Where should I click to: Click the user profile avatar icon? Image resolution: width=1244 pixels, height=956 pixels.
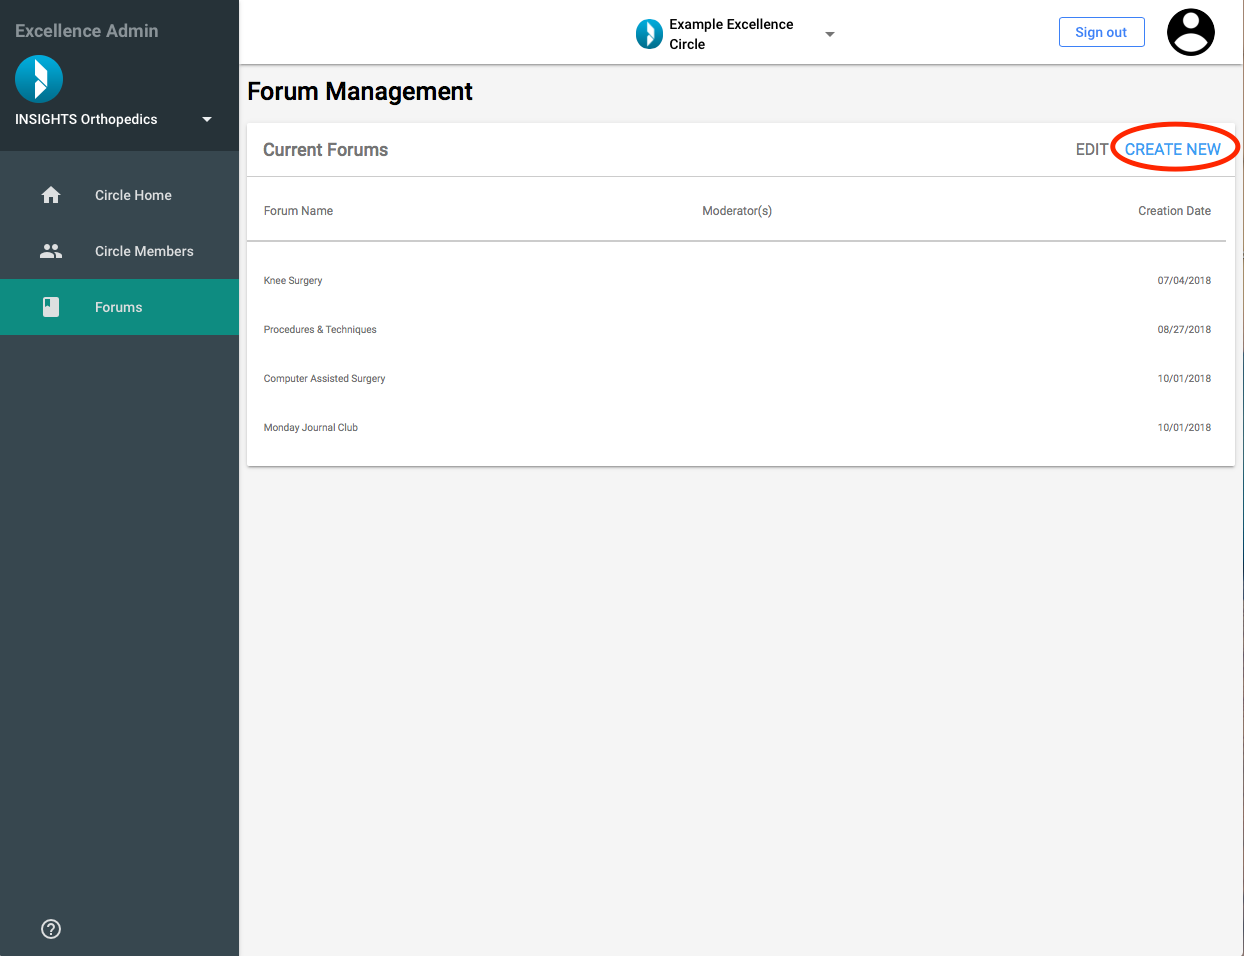pyautogui.click(x=1191, y=32)
